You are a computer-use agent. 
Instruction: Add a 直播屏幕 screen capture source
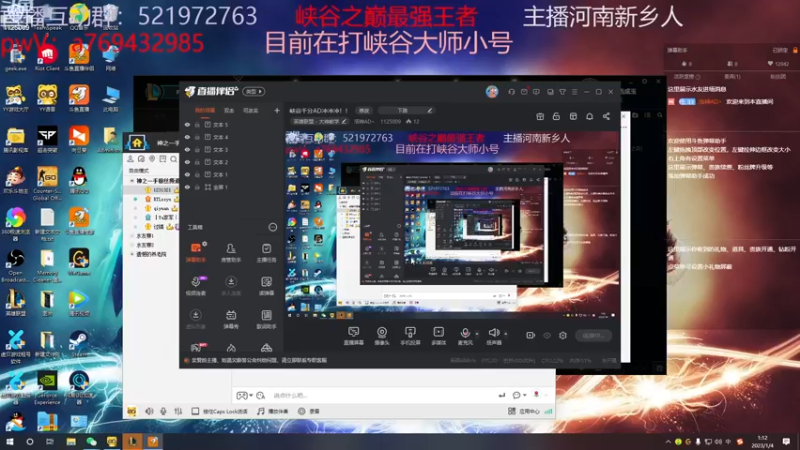click(x=353, y=336)
